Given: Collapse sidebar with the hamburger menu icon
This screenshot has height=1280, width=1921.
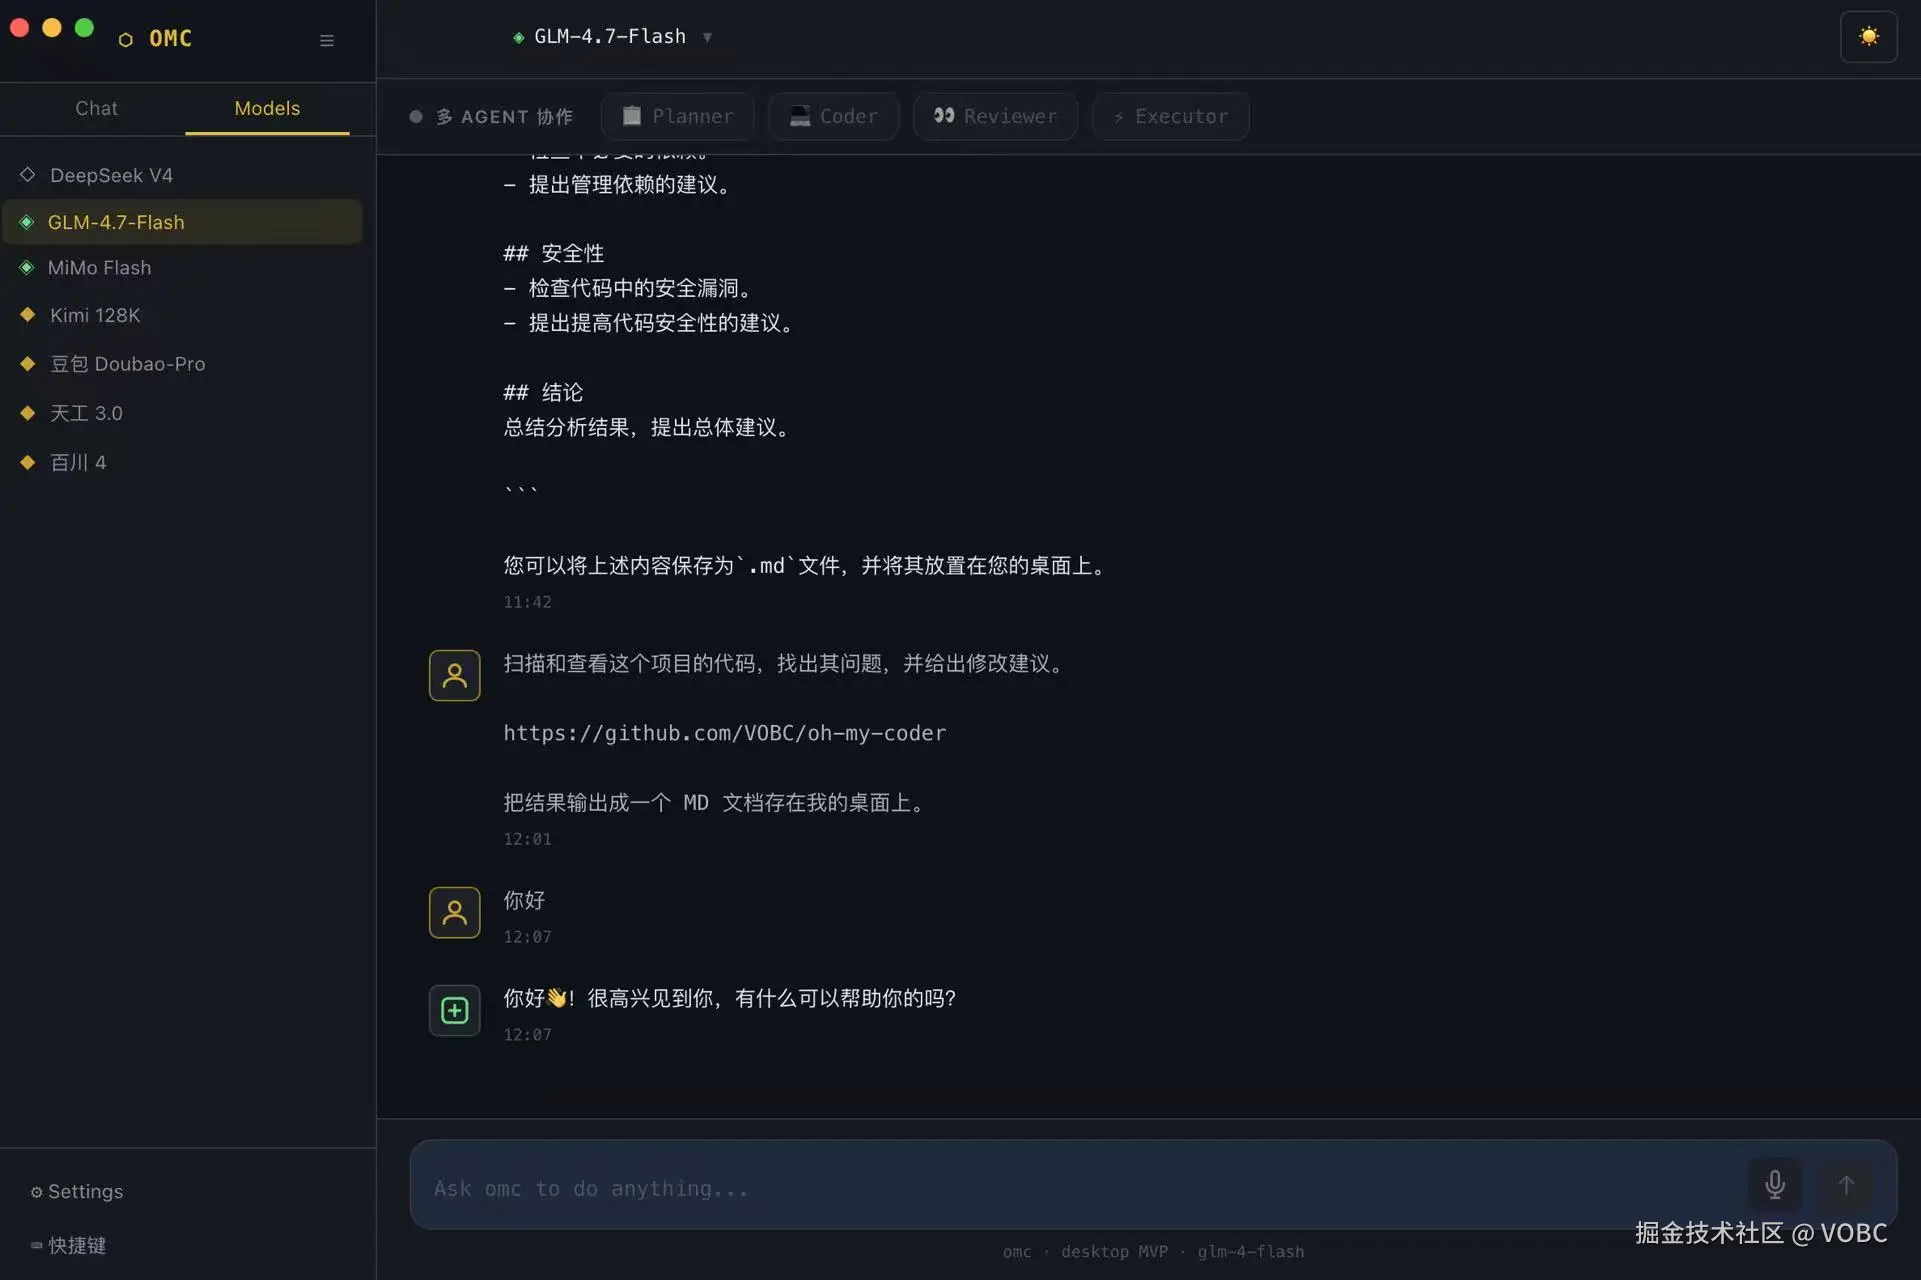Looking at the screenshot, I should click(327, 40).
